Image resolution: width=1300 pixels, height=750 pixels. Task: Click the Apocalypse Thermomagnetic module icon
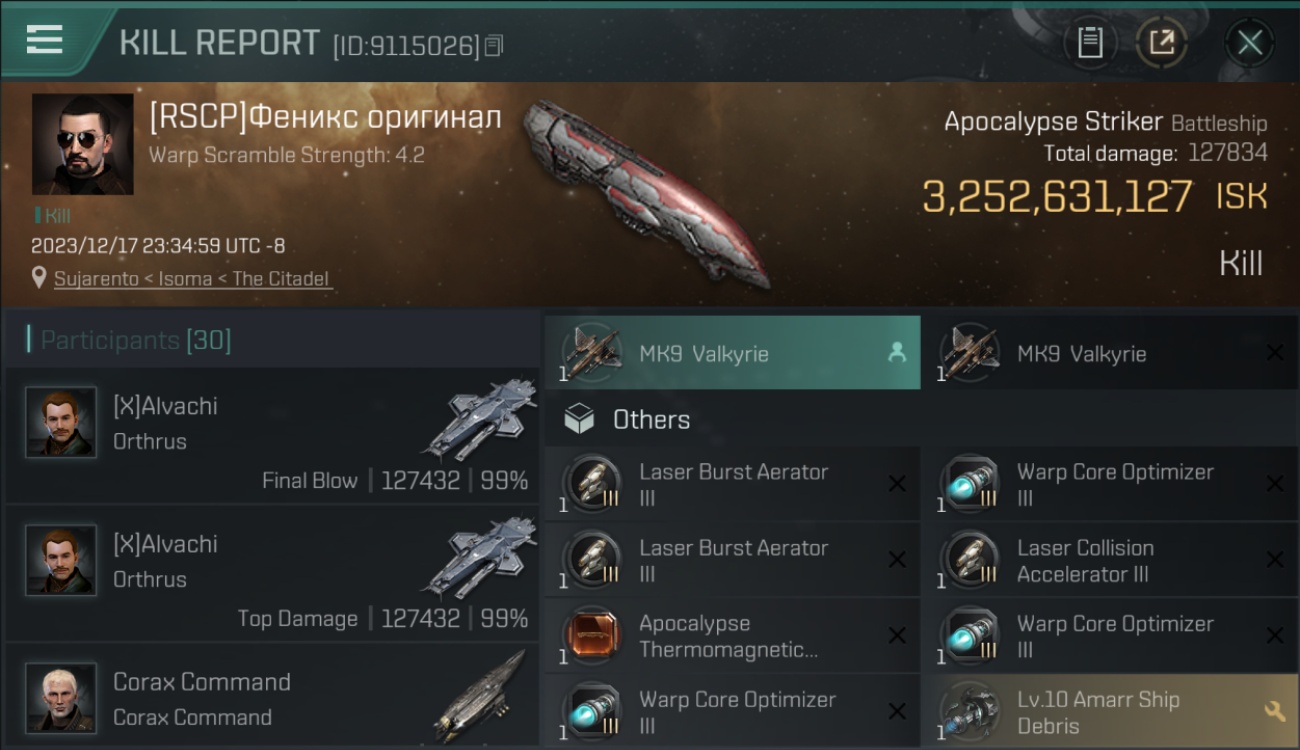[594, 636]
